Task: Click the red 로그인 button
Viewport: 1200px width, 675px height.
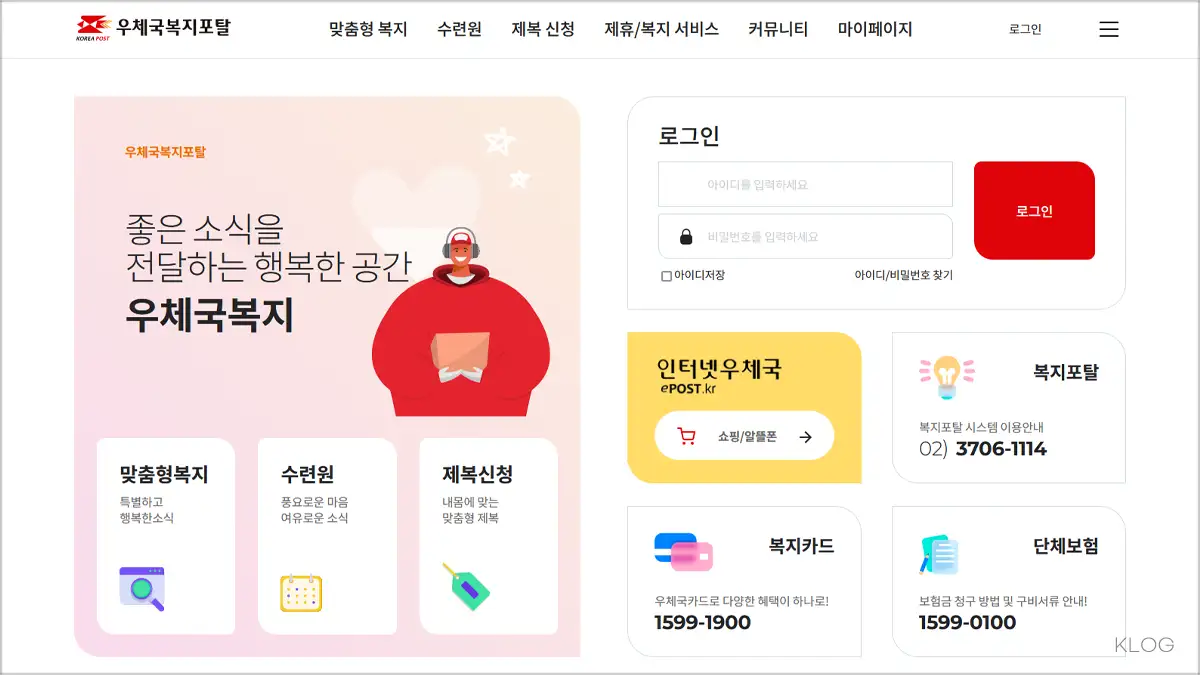Action: [x=1034, y=211]
